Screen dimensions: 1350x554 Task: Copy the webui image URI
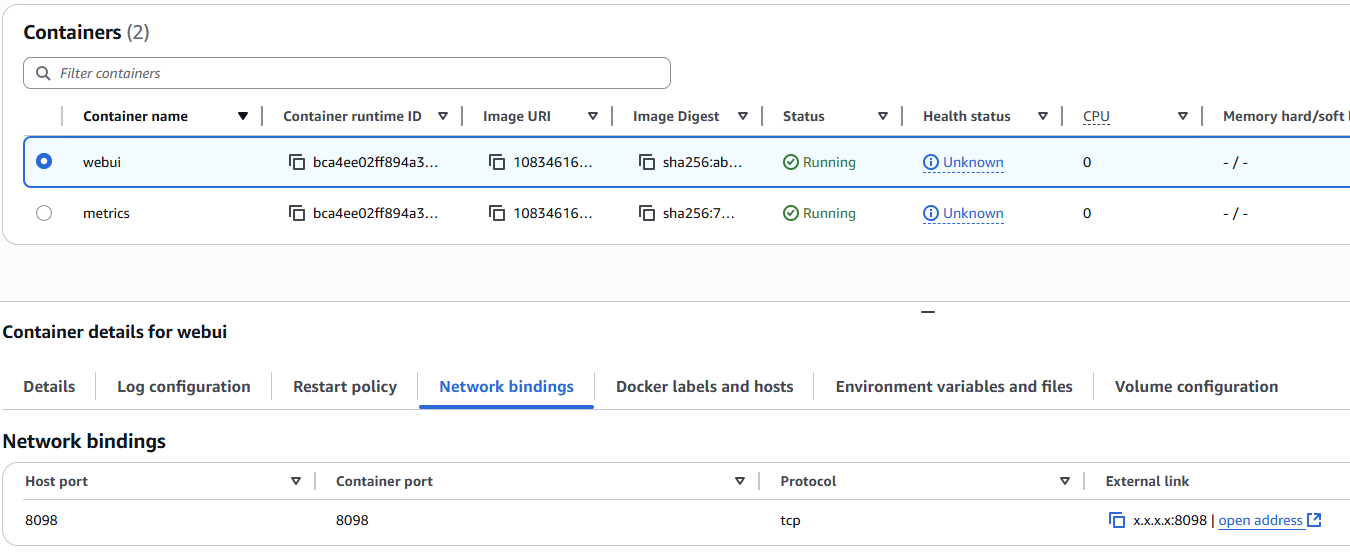497,162
